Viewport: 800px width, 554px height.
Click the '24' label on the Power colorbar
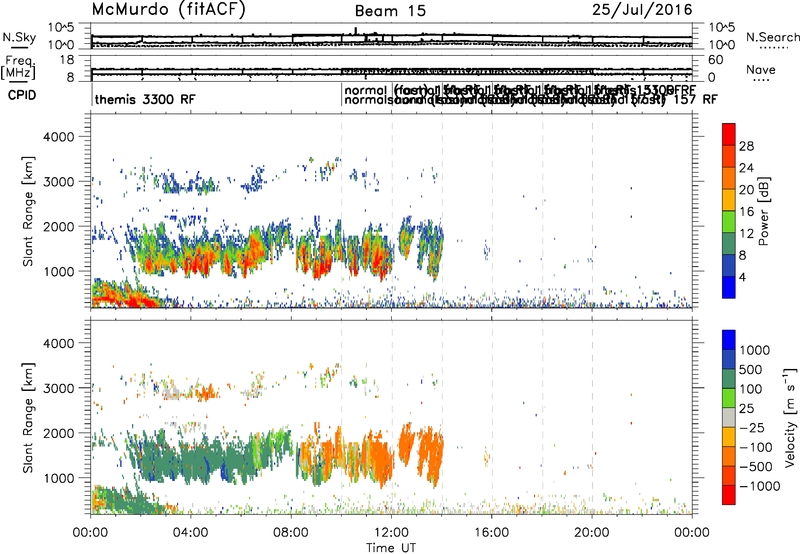pyautogui.click(x=746, y=168)
